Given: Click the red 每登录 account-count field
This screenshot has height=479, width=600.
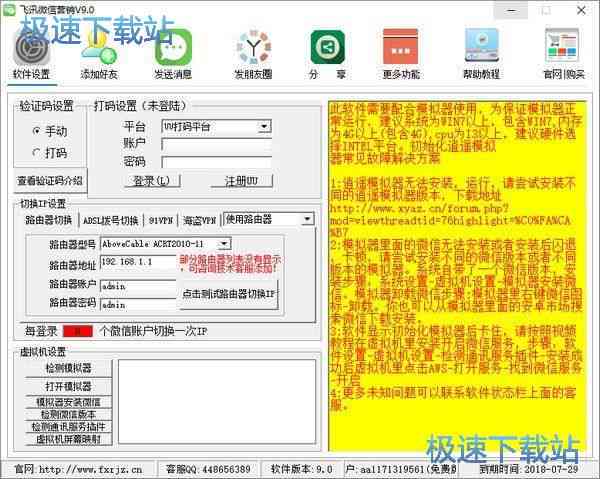Looking at the screenshot, I should point(78,331).
